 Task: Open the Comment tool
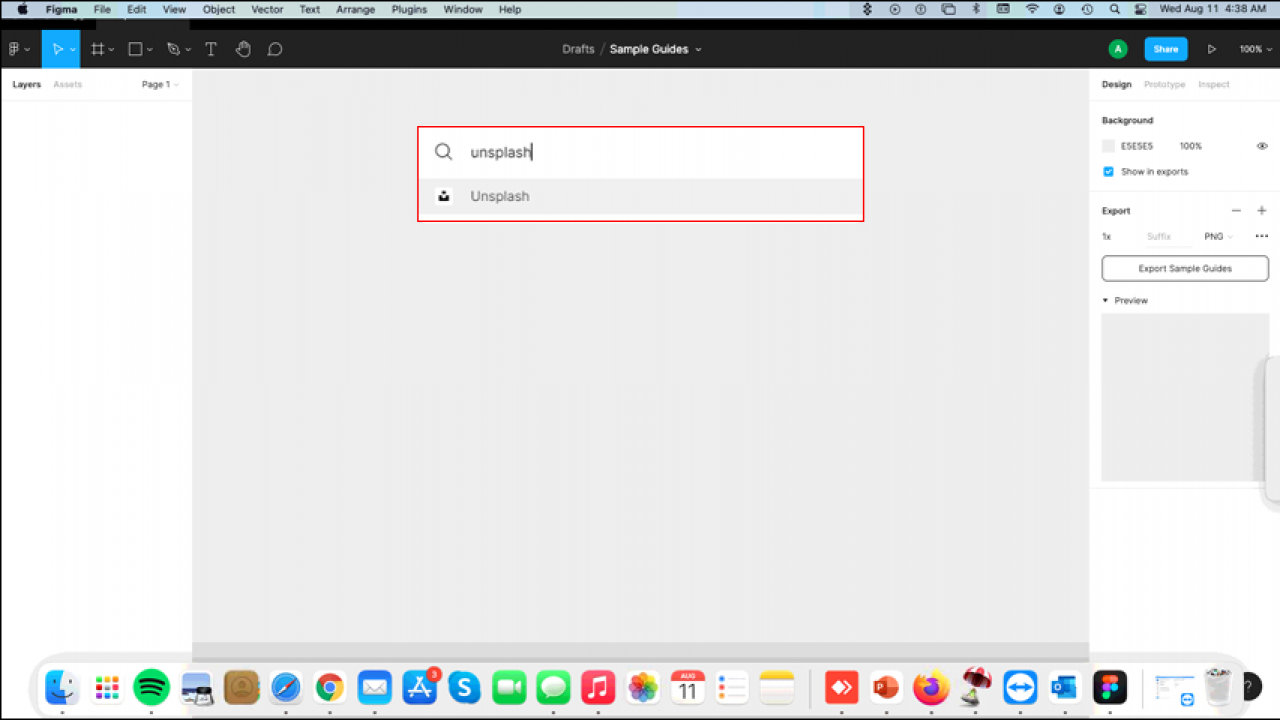pos(274,48)
